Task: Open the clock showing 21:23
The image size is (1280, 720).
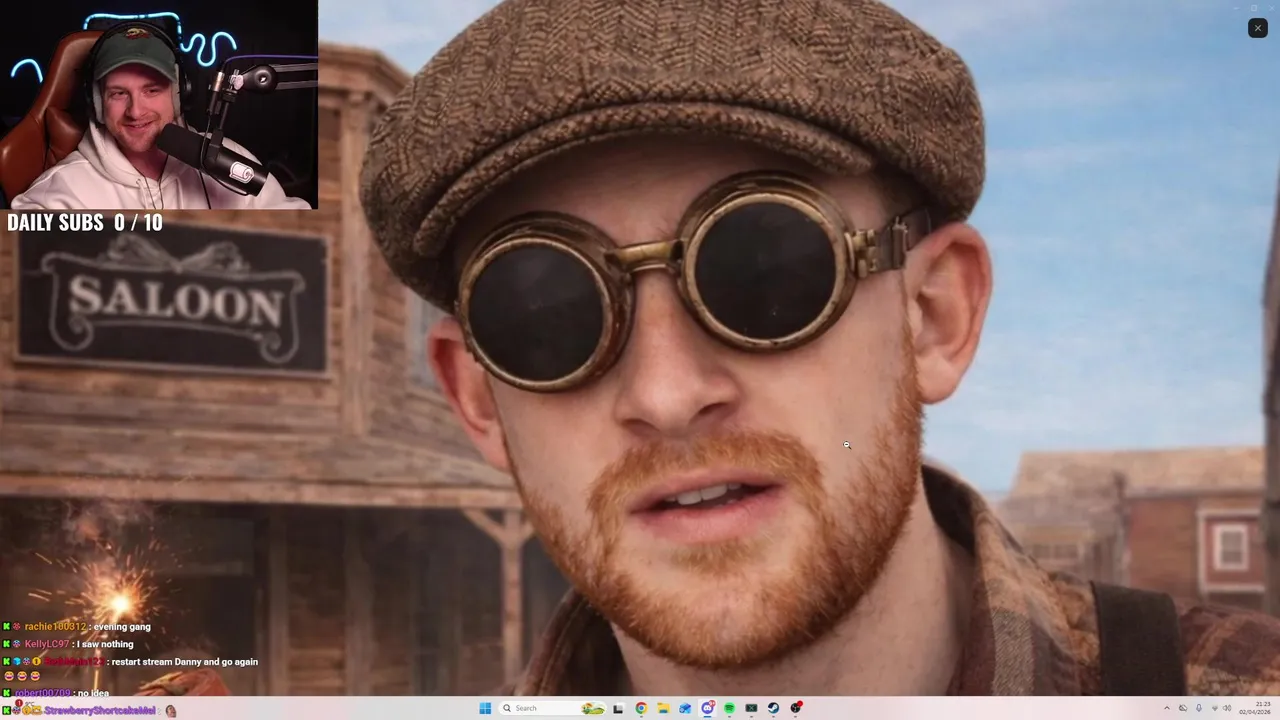Action: pyautogui.click(x=1254, y=708)
